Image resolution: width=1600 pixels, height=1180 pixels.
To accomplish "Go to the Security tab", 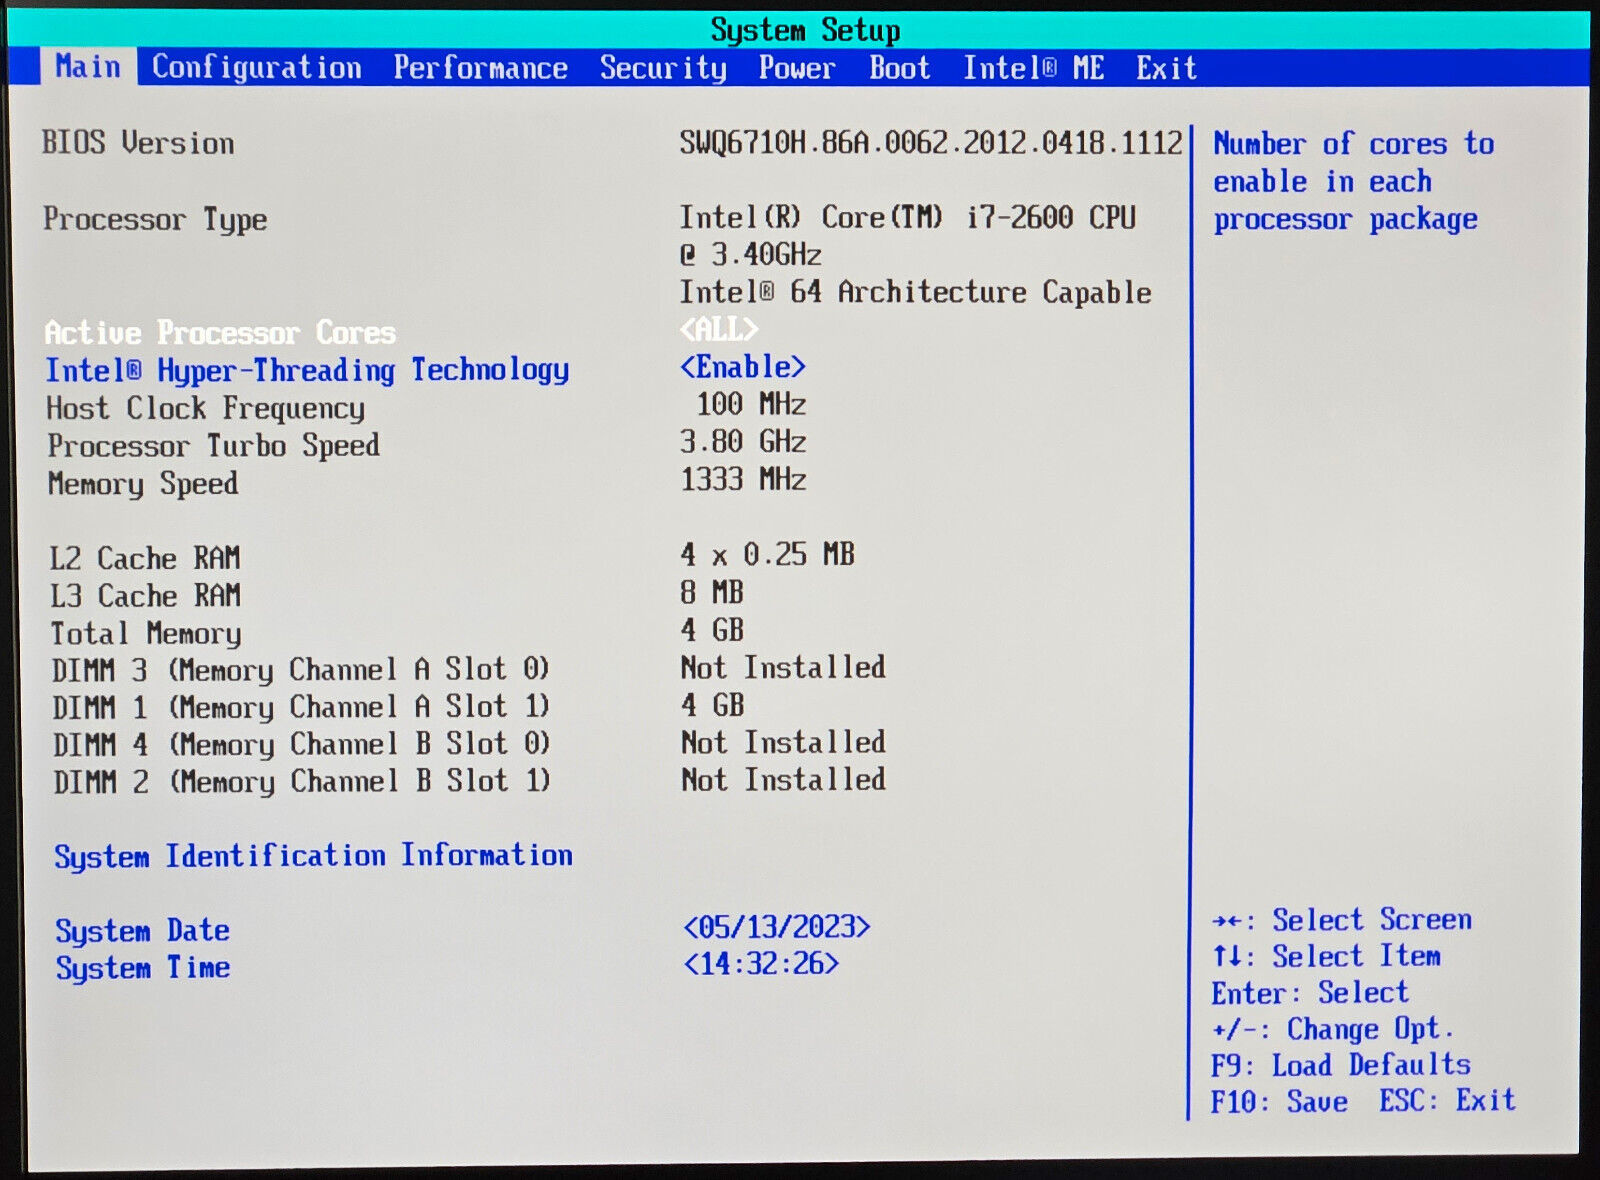I will tap(663, 68).
